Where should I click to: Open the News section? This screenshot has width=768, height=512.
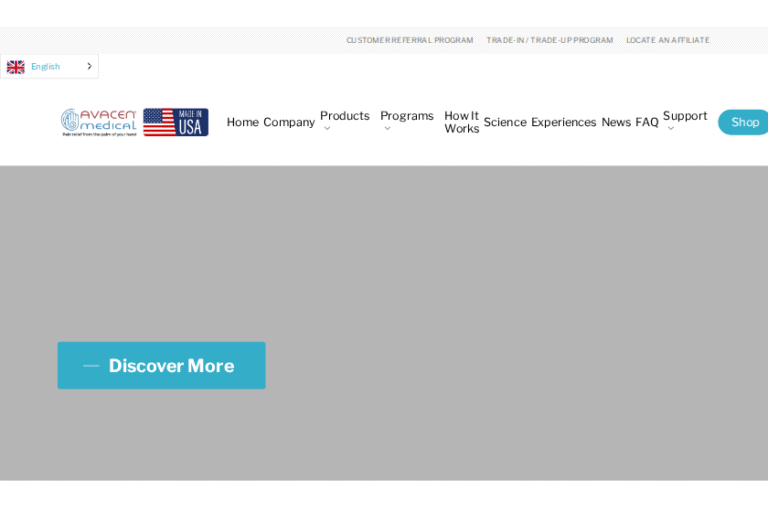(x=615, y=122)
